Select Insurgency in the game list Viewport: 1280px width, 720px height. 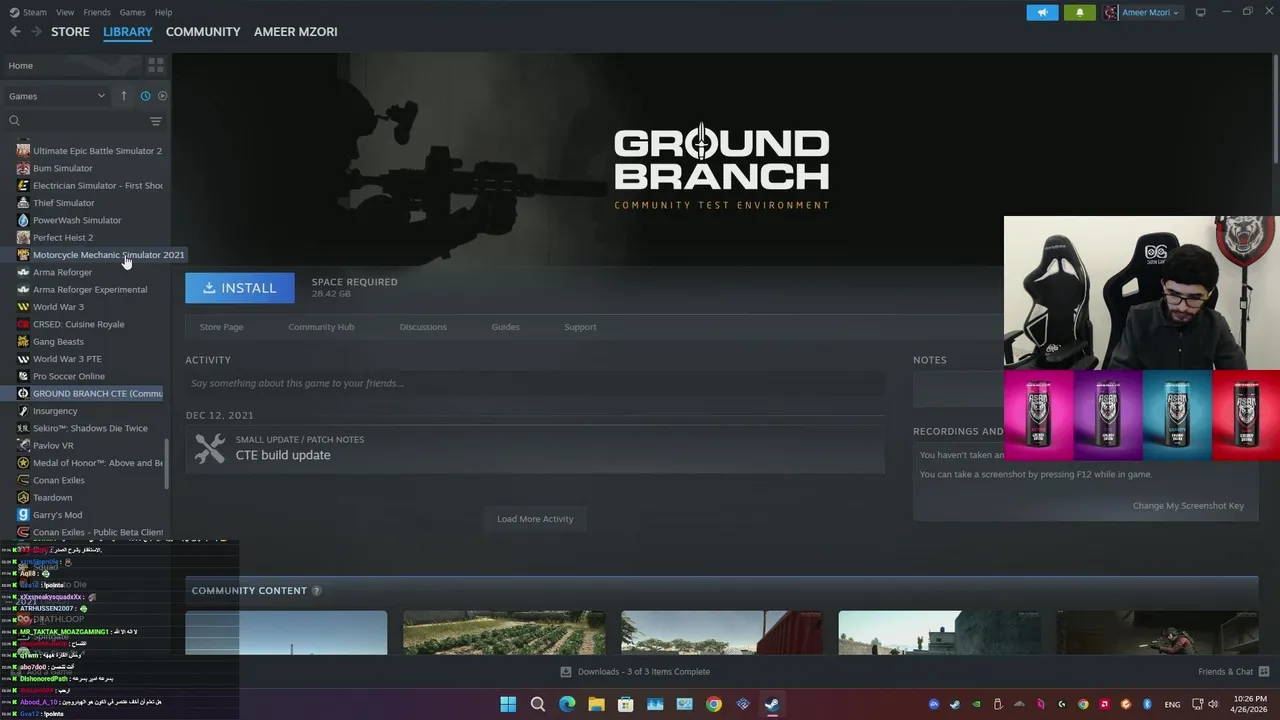(55, 411)
